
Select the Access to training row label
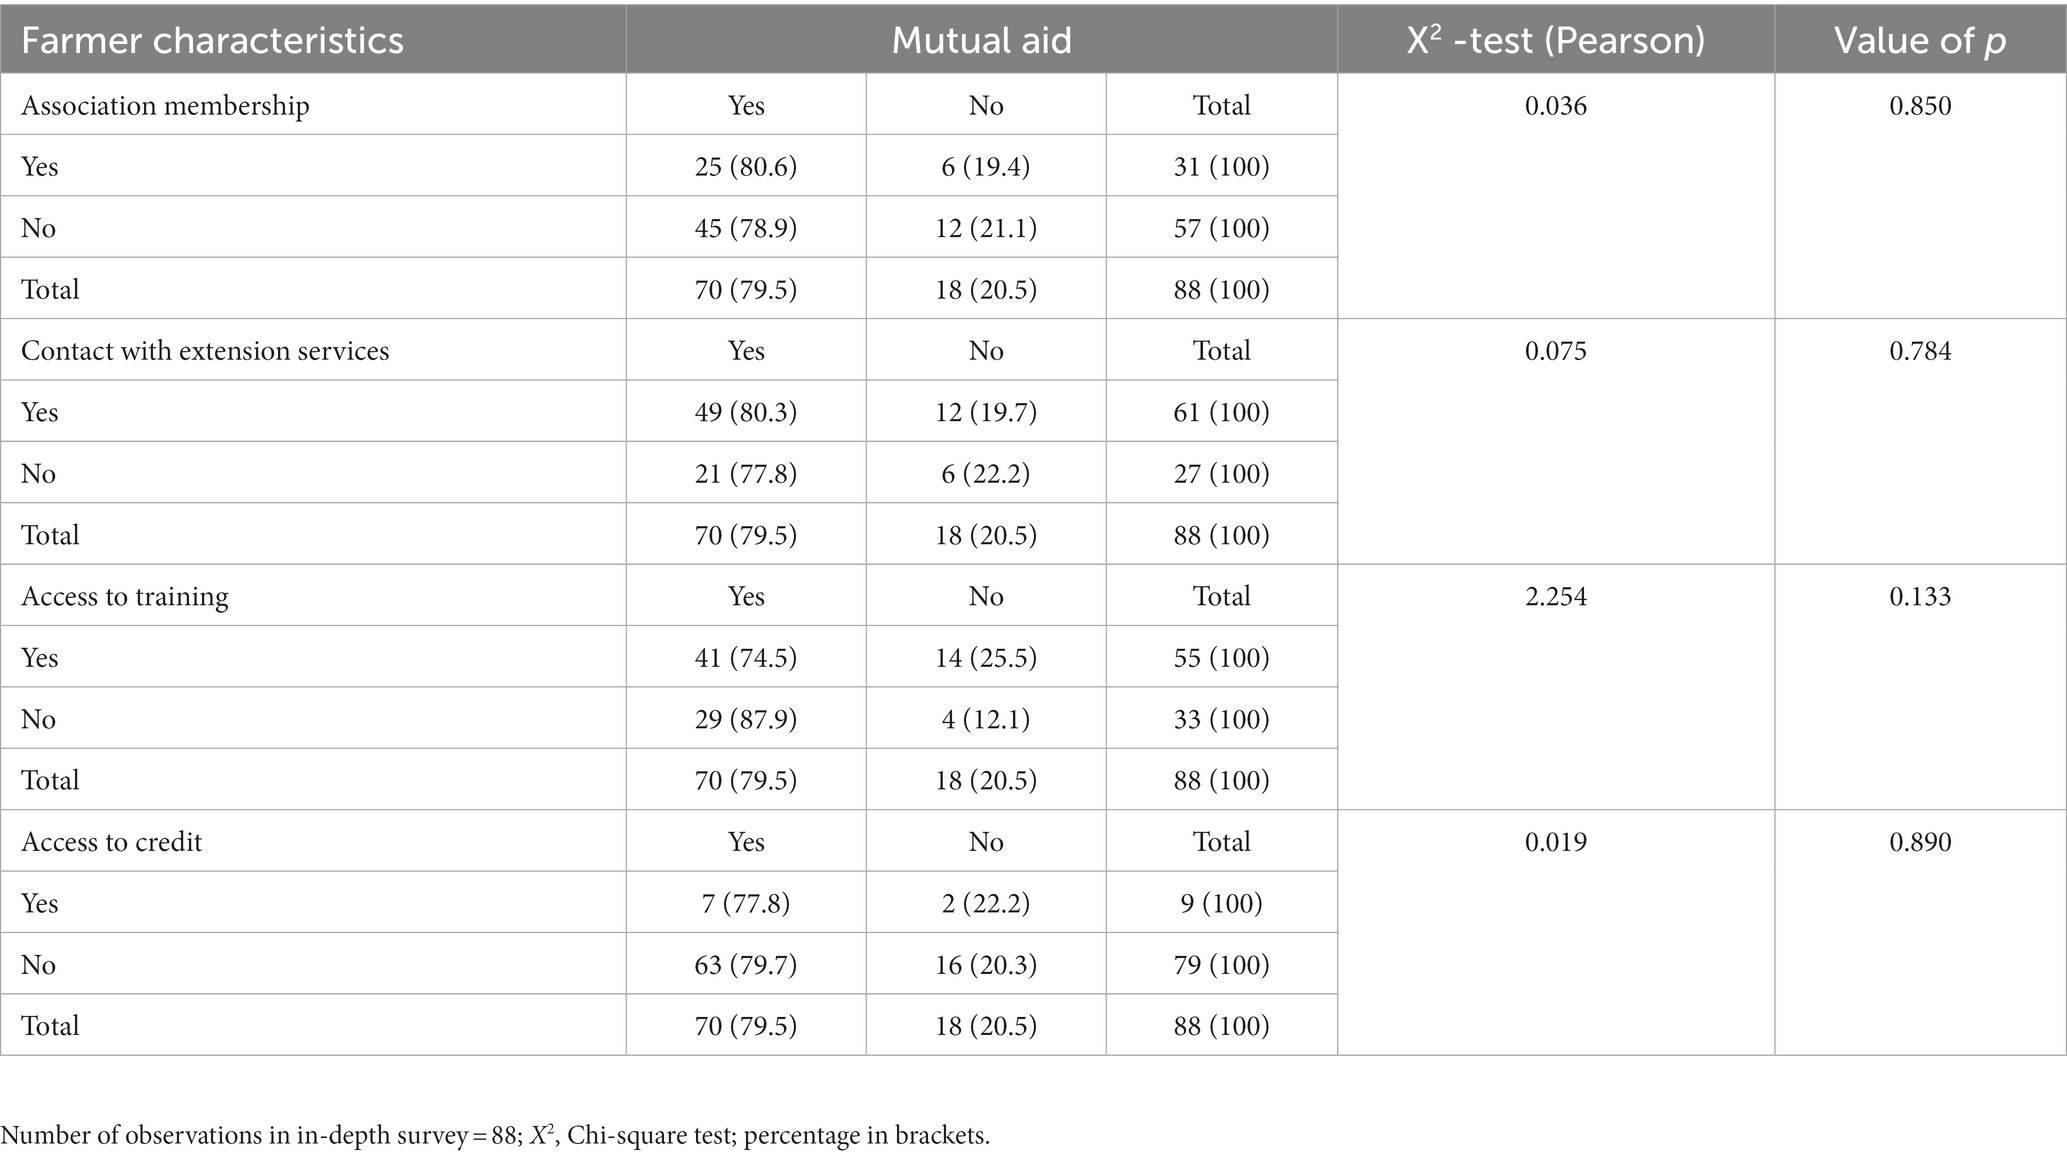[x=125, y=596]
